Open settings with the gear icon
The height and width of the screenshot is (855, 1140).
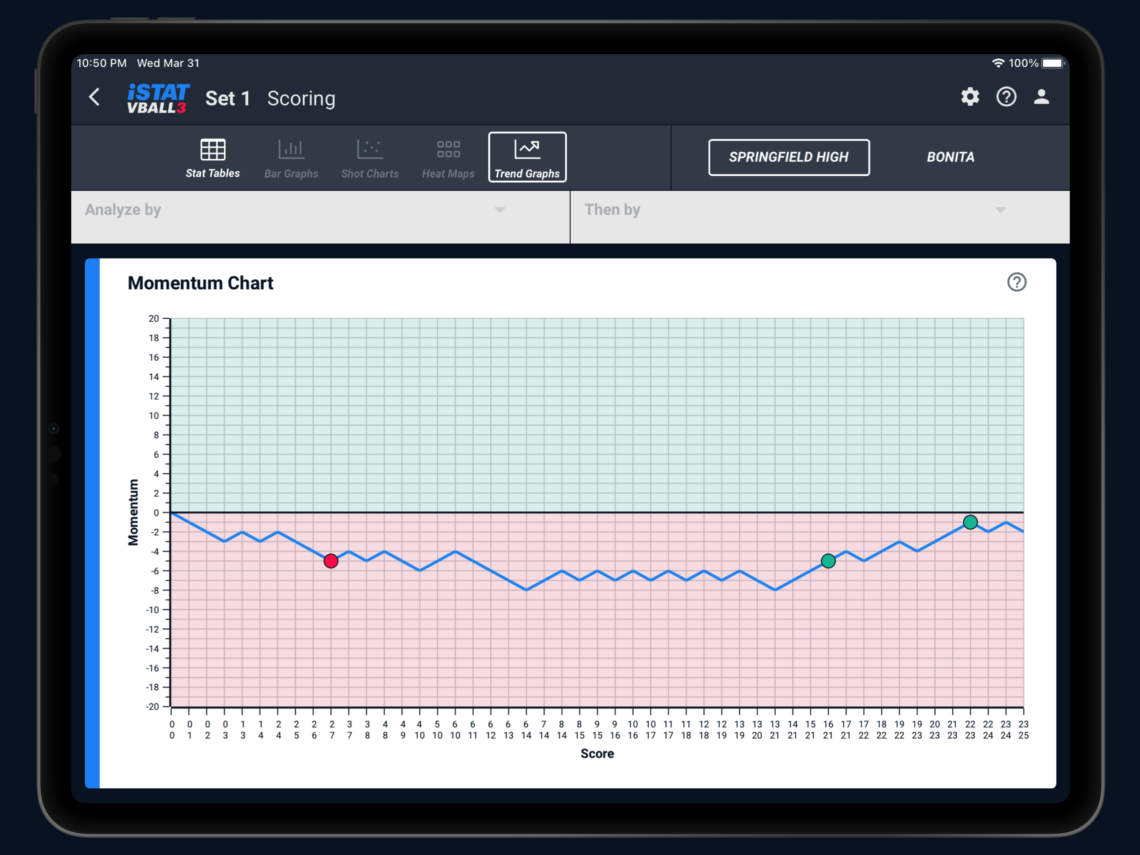coord(970,97)
